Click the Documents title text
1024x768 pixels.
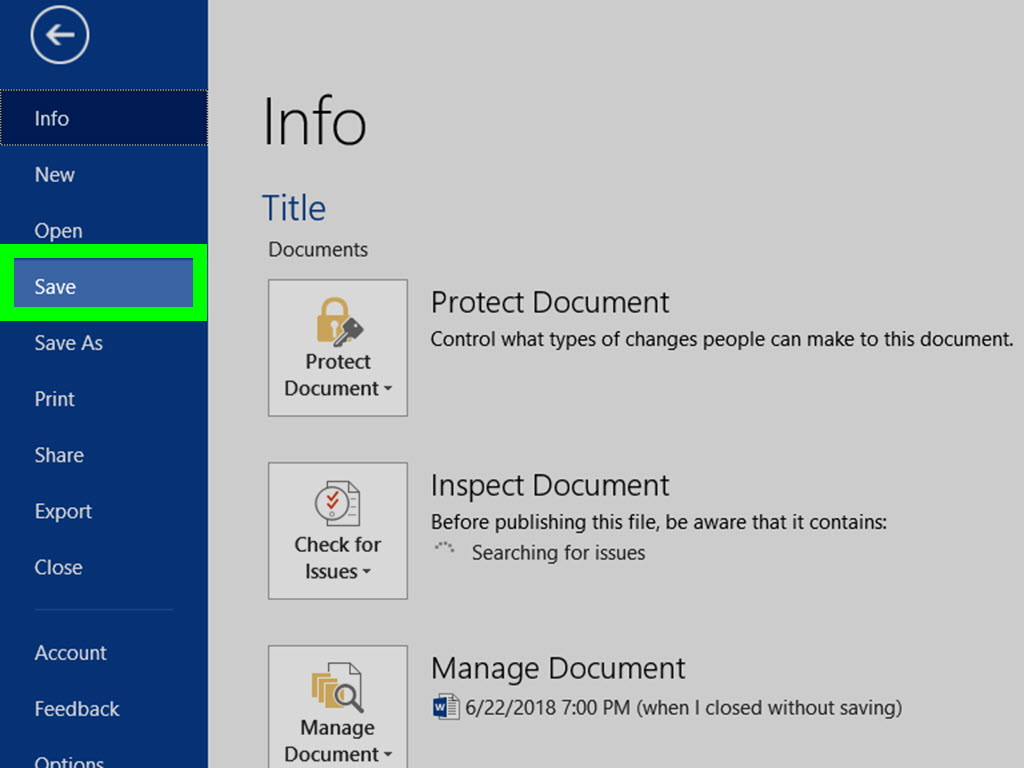318,249
